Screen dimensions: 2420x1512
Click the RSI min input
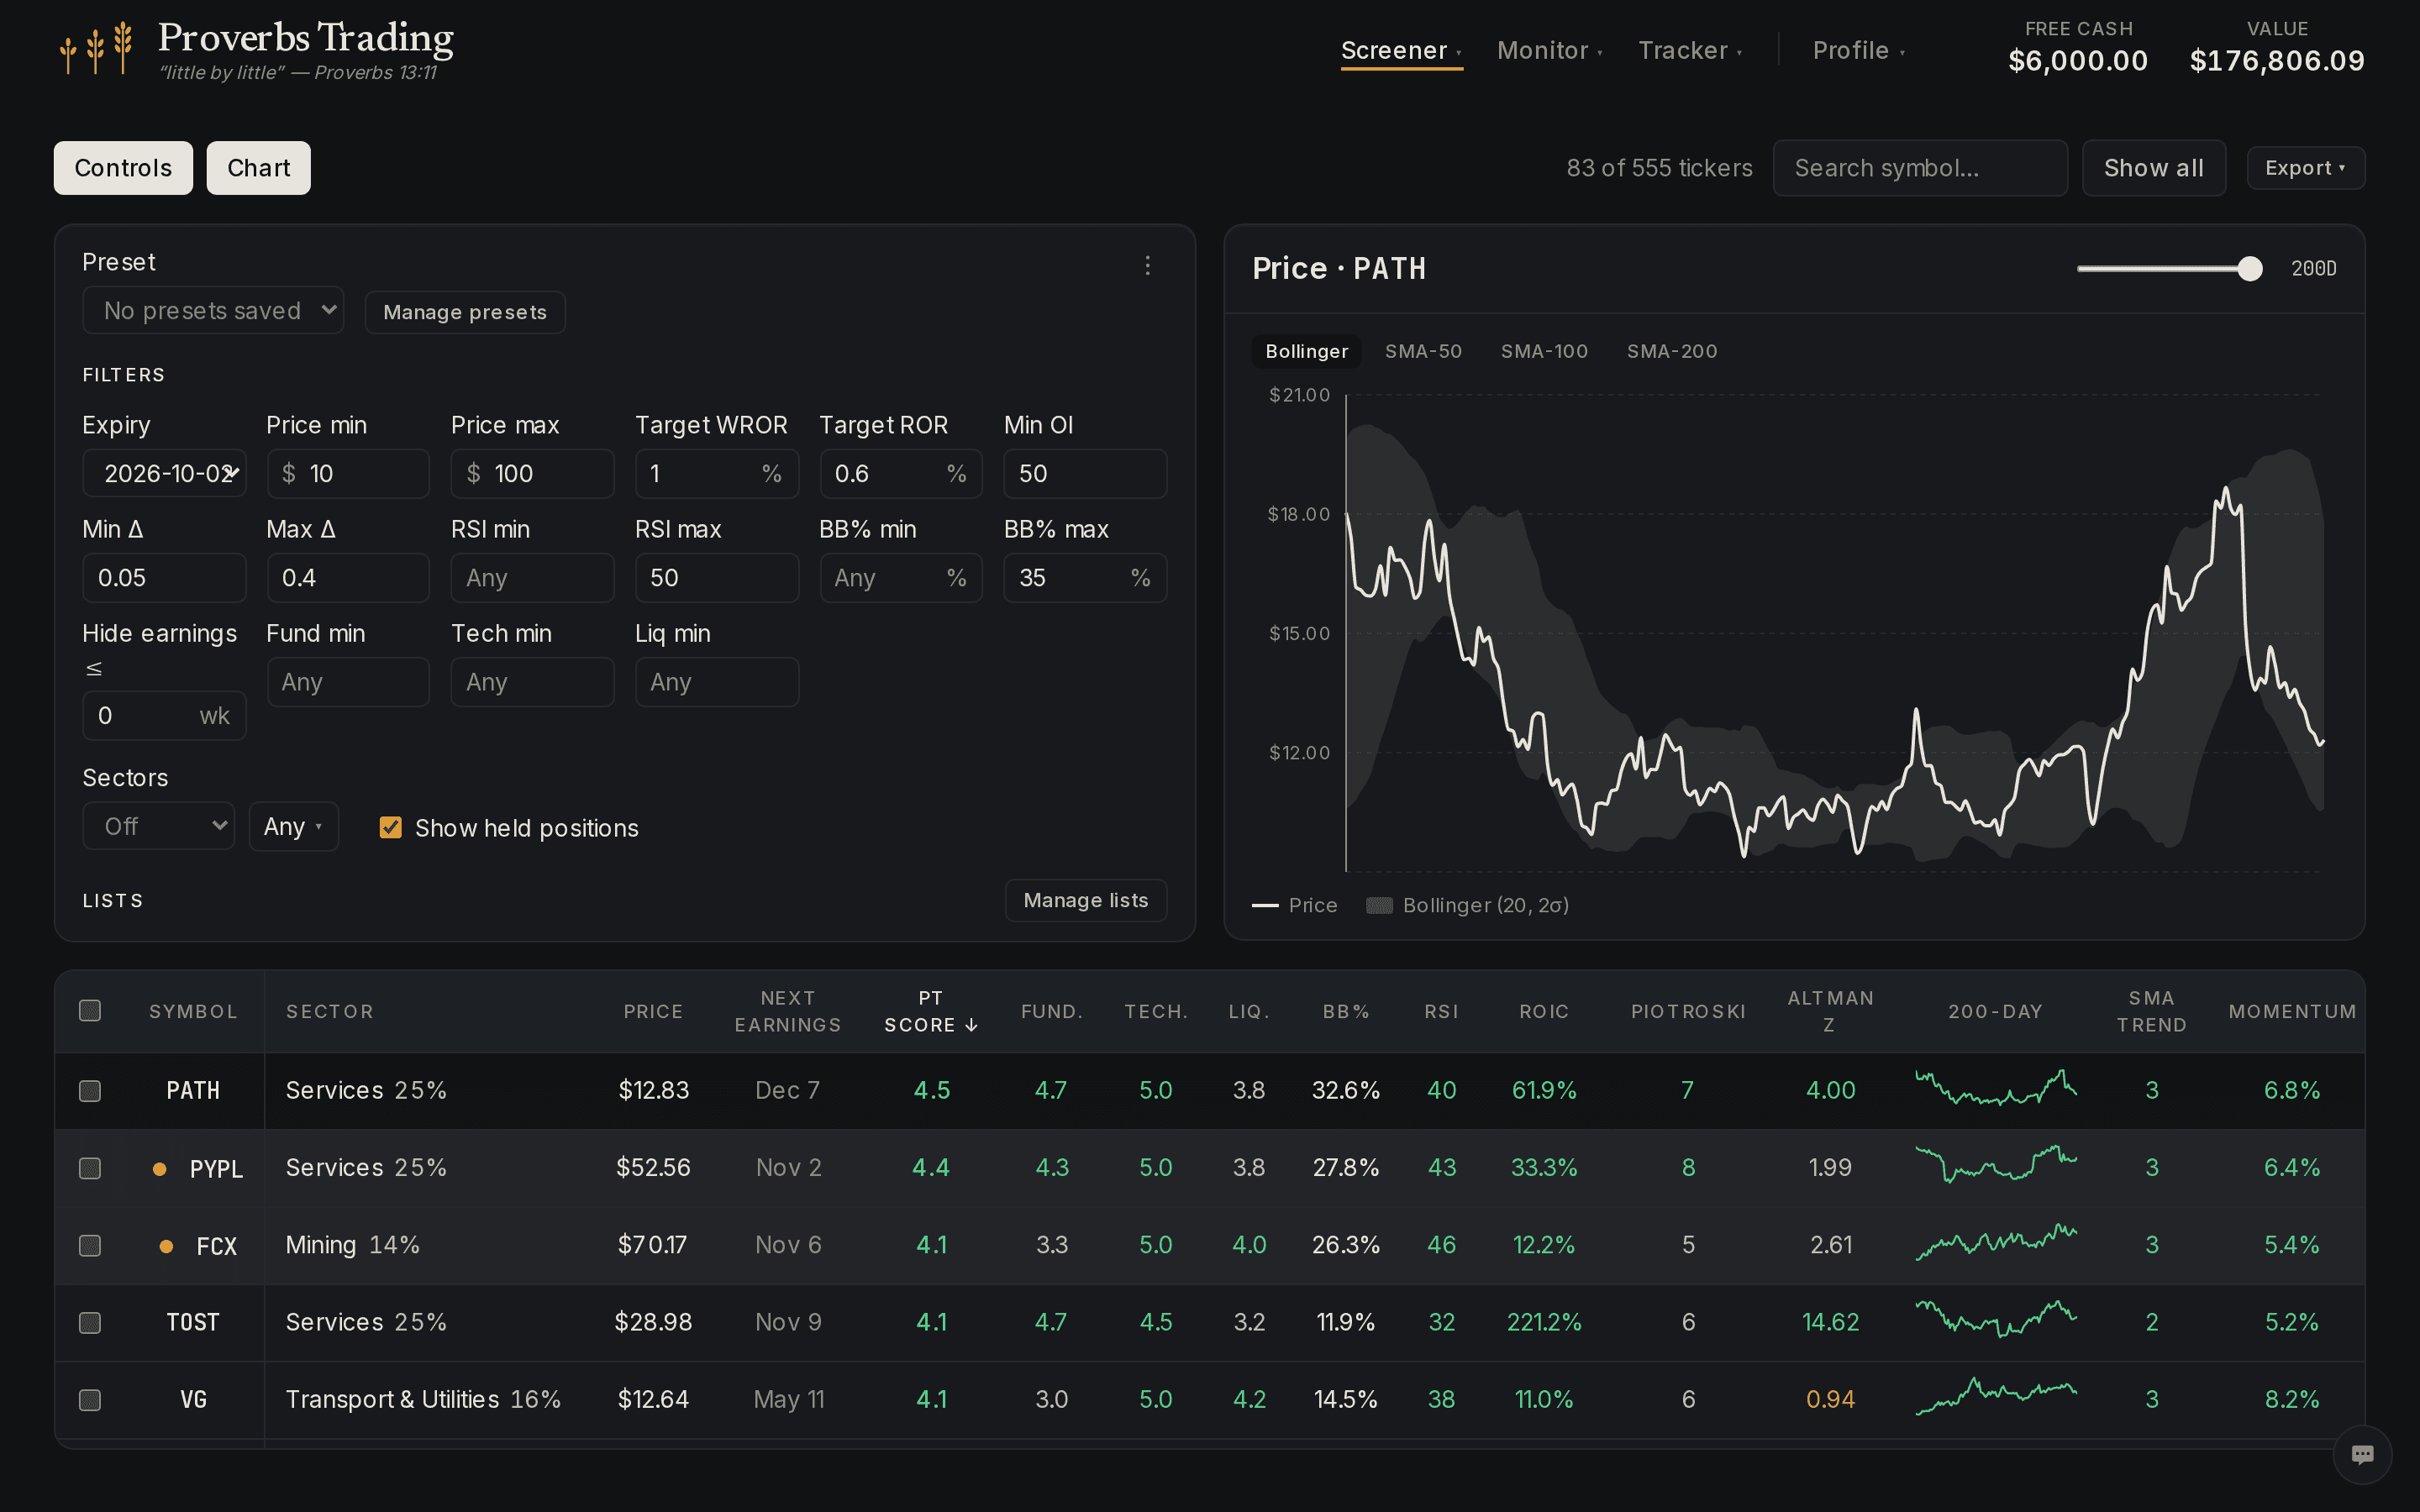click(x=532, y=578)
